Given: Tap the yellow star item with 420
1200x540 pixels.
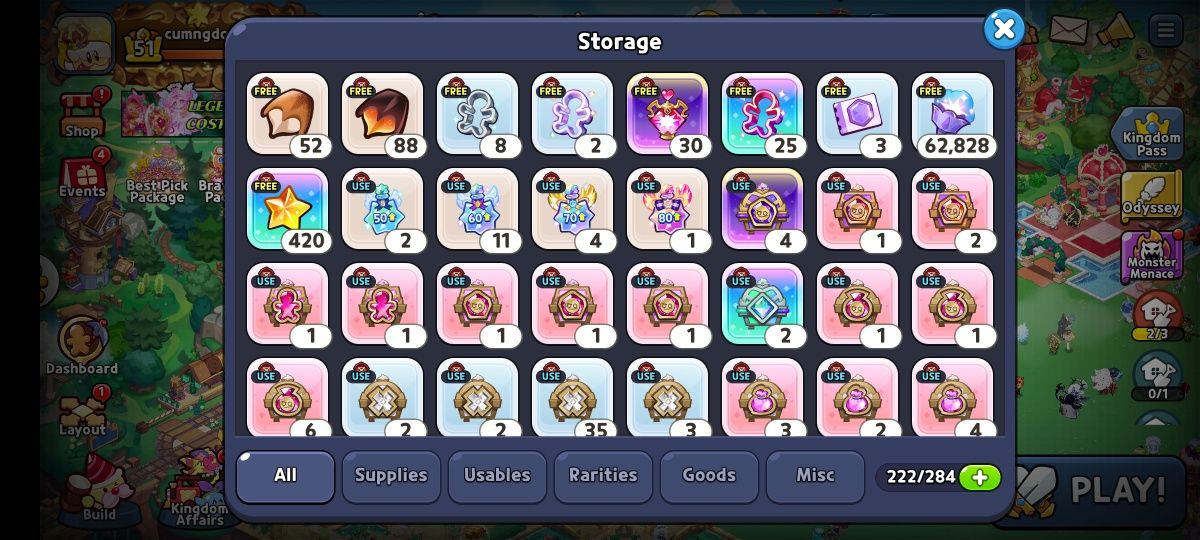Looking at the screenshot, I should tap(287, 209).
